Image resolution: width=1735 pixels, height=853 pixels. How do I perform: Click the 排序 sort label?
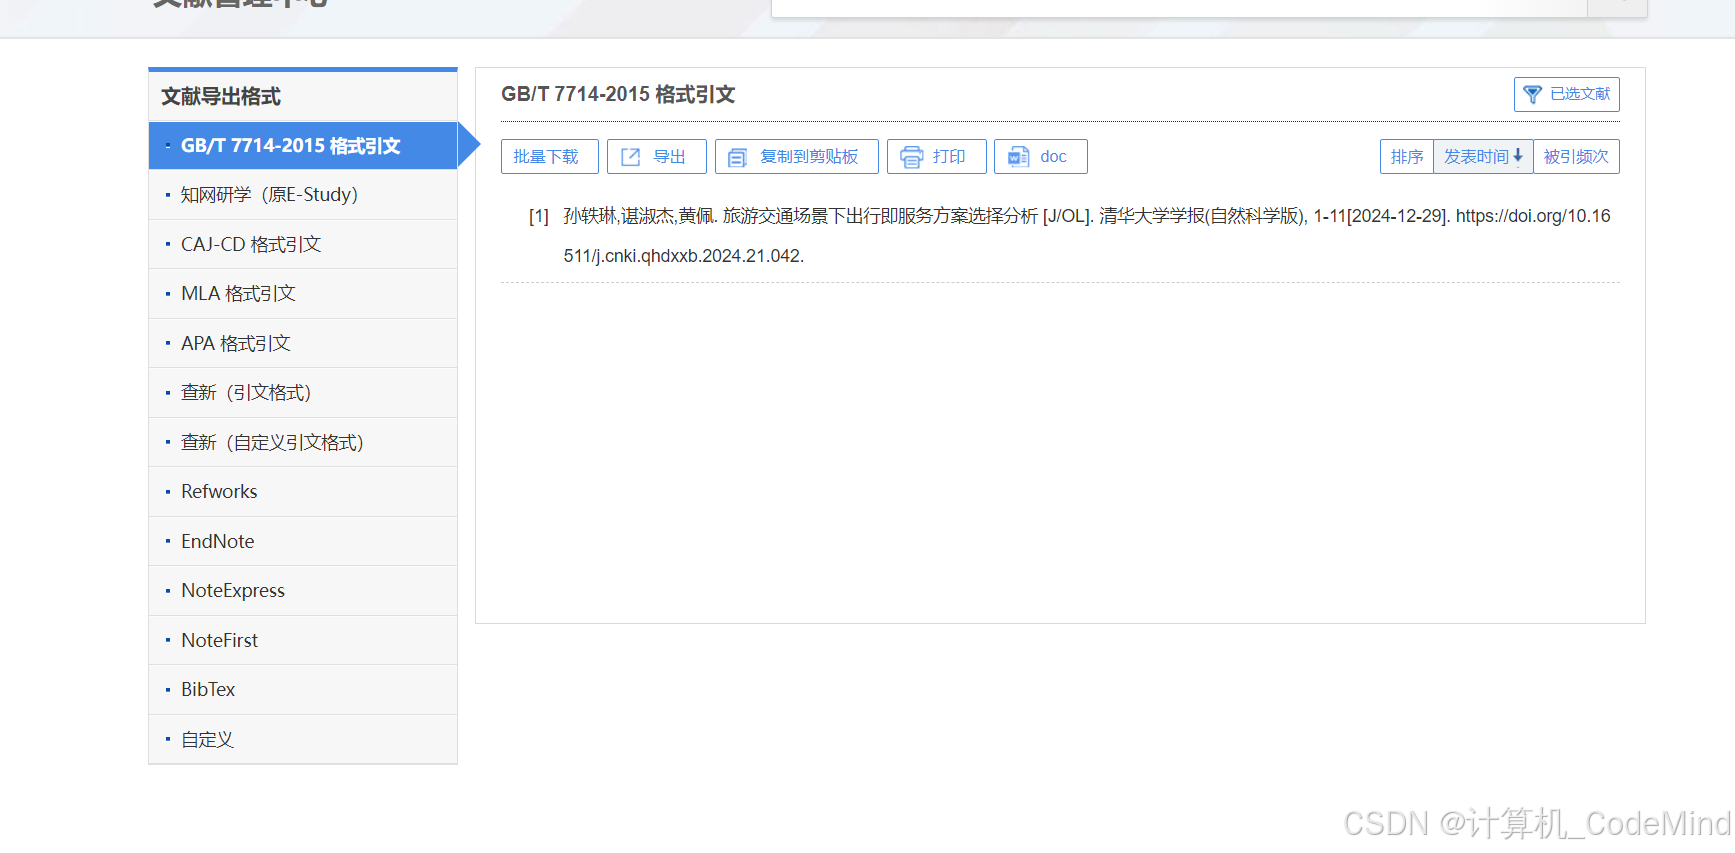click(1407, 157)
